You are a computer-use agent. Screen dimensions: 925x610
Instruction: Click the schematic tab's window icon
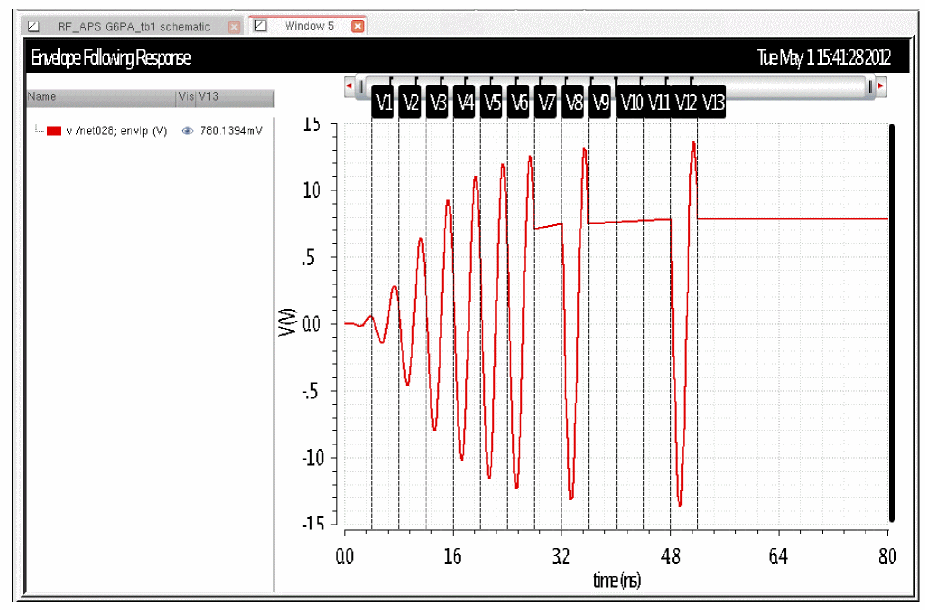(x=34, y=26)
